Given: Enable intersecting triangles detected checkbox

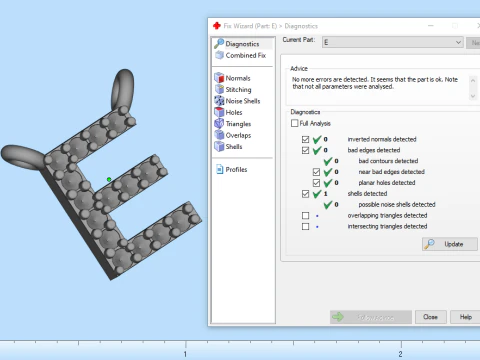Looking at the screenshot, I should pos(305,227).
